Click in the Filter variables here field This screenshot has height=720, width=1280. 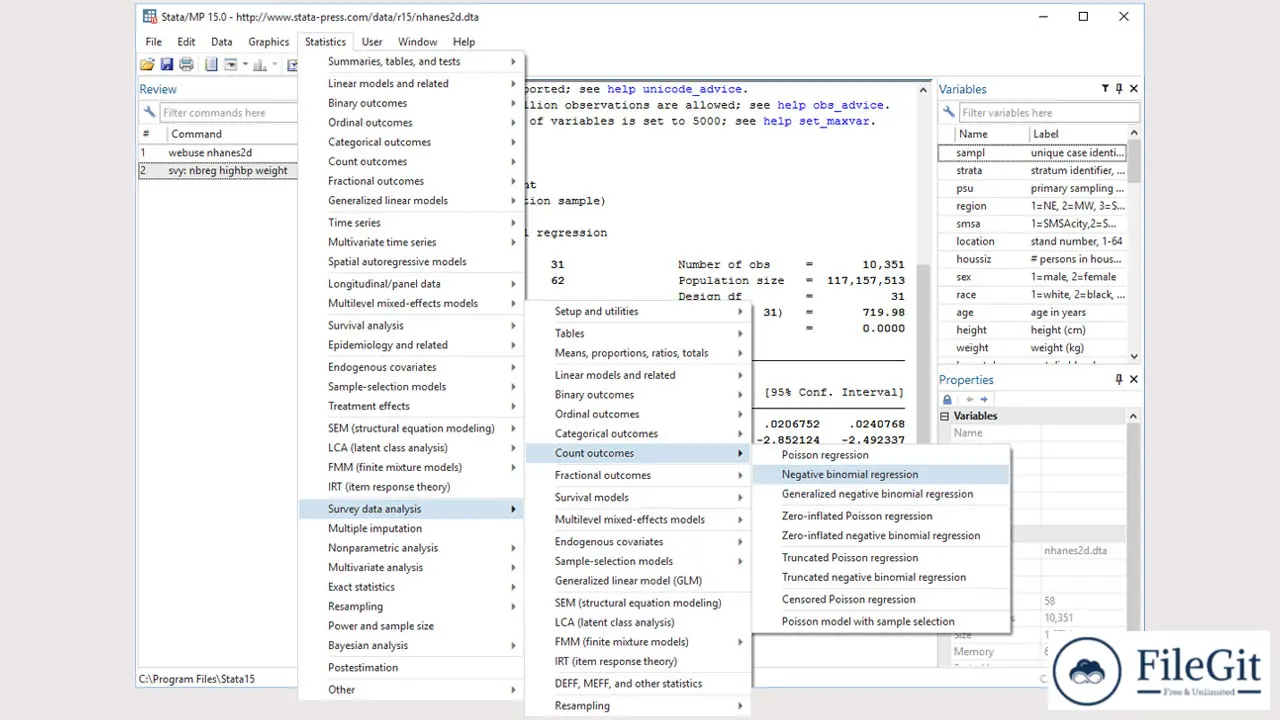[1048, 113]
